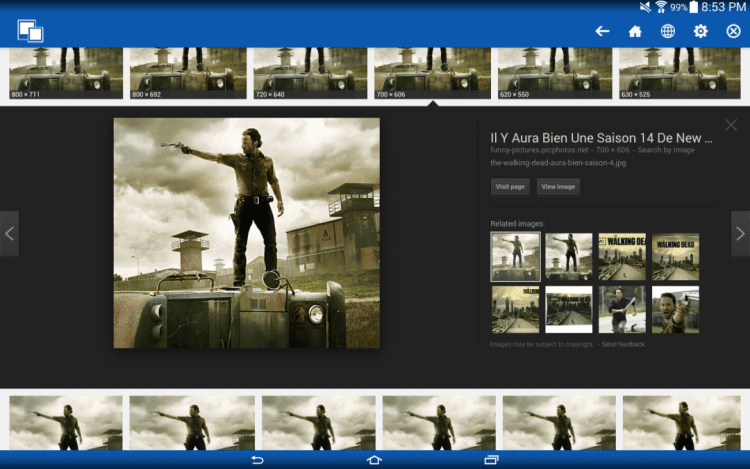Open second bottom-row related image with white frame
The height and width of the screenshot is (469, 750).
(x=569, y=309)
